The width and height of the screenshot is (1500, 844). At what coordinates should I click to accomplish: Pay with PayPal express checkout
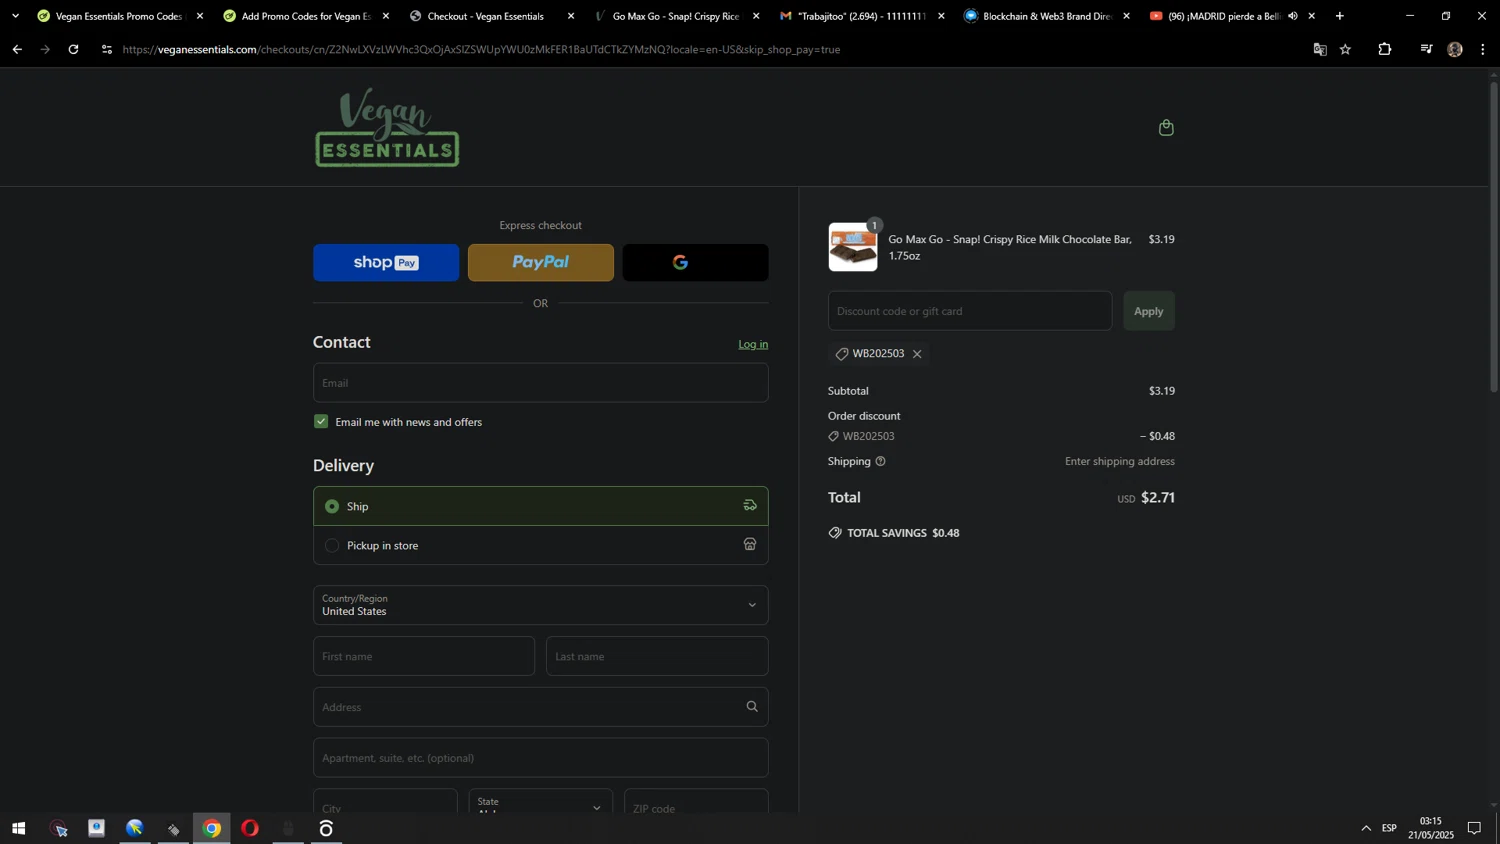pos(541,262)
